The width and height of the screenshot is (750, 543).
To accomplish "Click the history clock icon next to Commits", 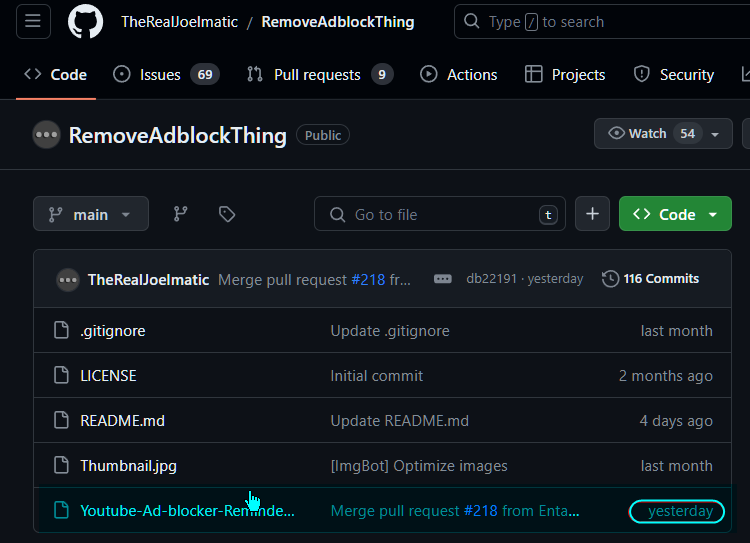I will coord(610,279).
